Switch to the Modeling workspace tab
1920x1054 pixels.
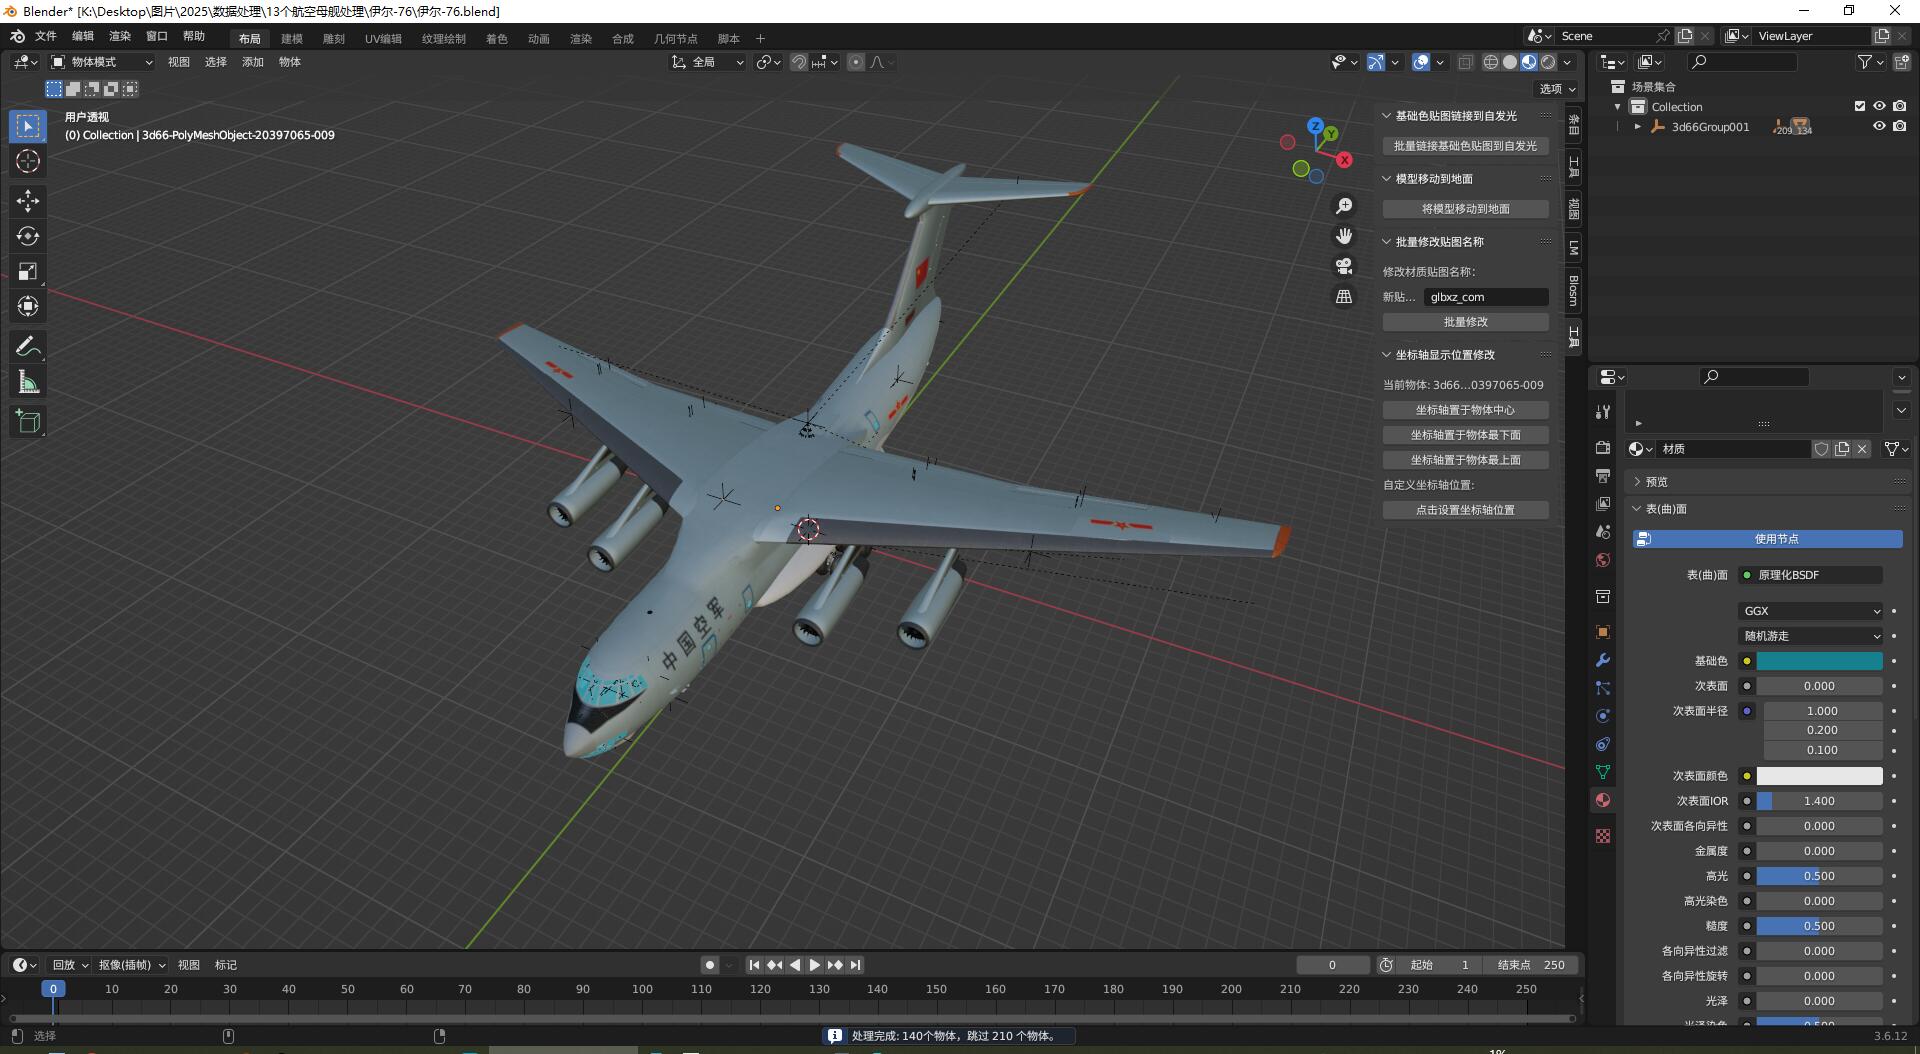coord(292,39)
